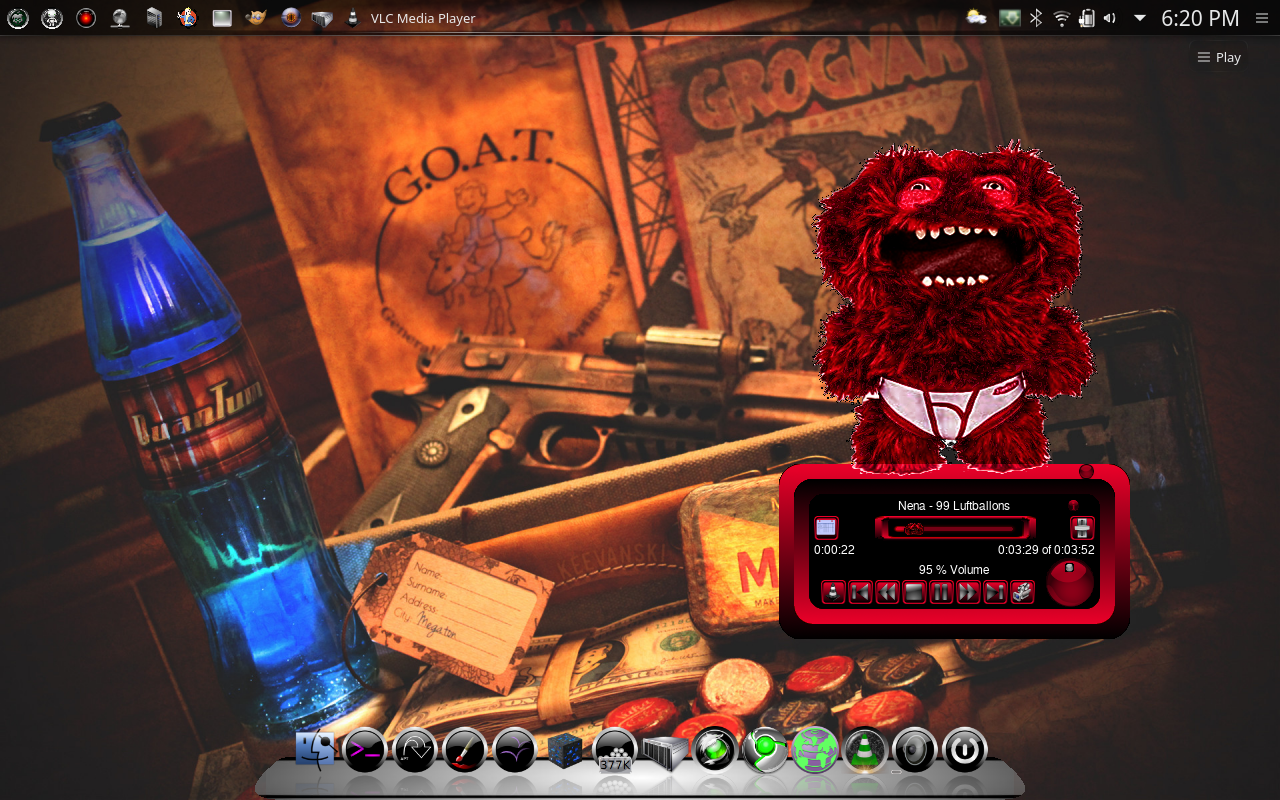Screen dimensions: 1280x800
Task: Skip to previous track in VLC skin
Action: tap(860, 592)
